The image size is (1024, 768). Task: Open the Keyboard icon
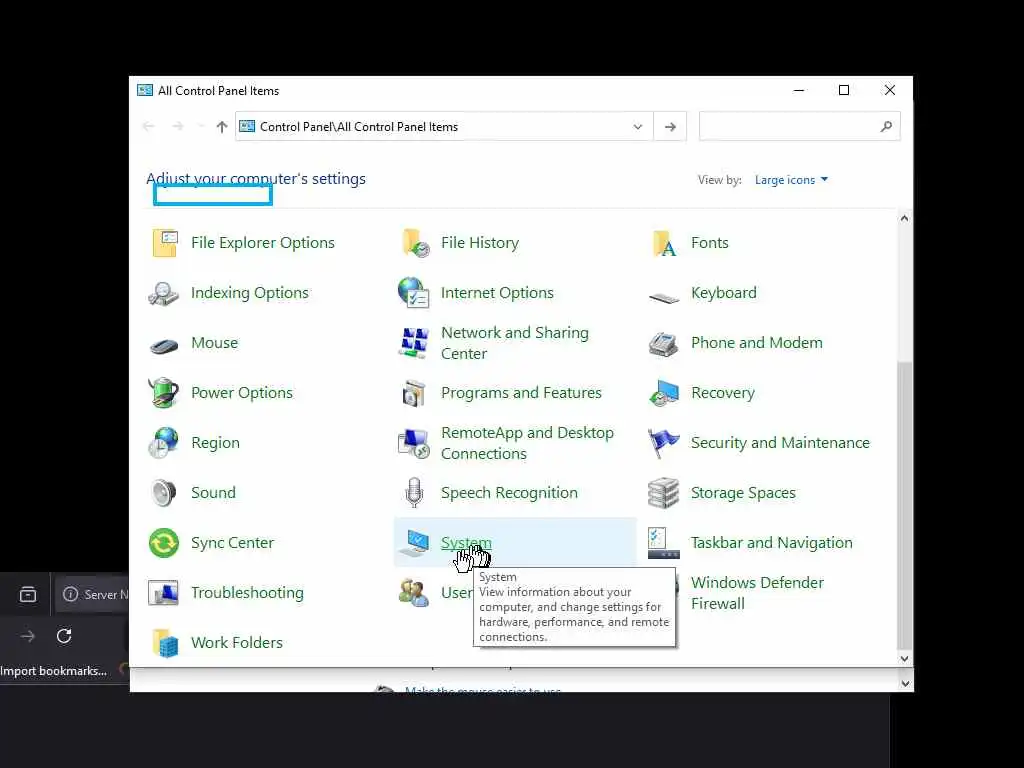click(x=664, y=297)
